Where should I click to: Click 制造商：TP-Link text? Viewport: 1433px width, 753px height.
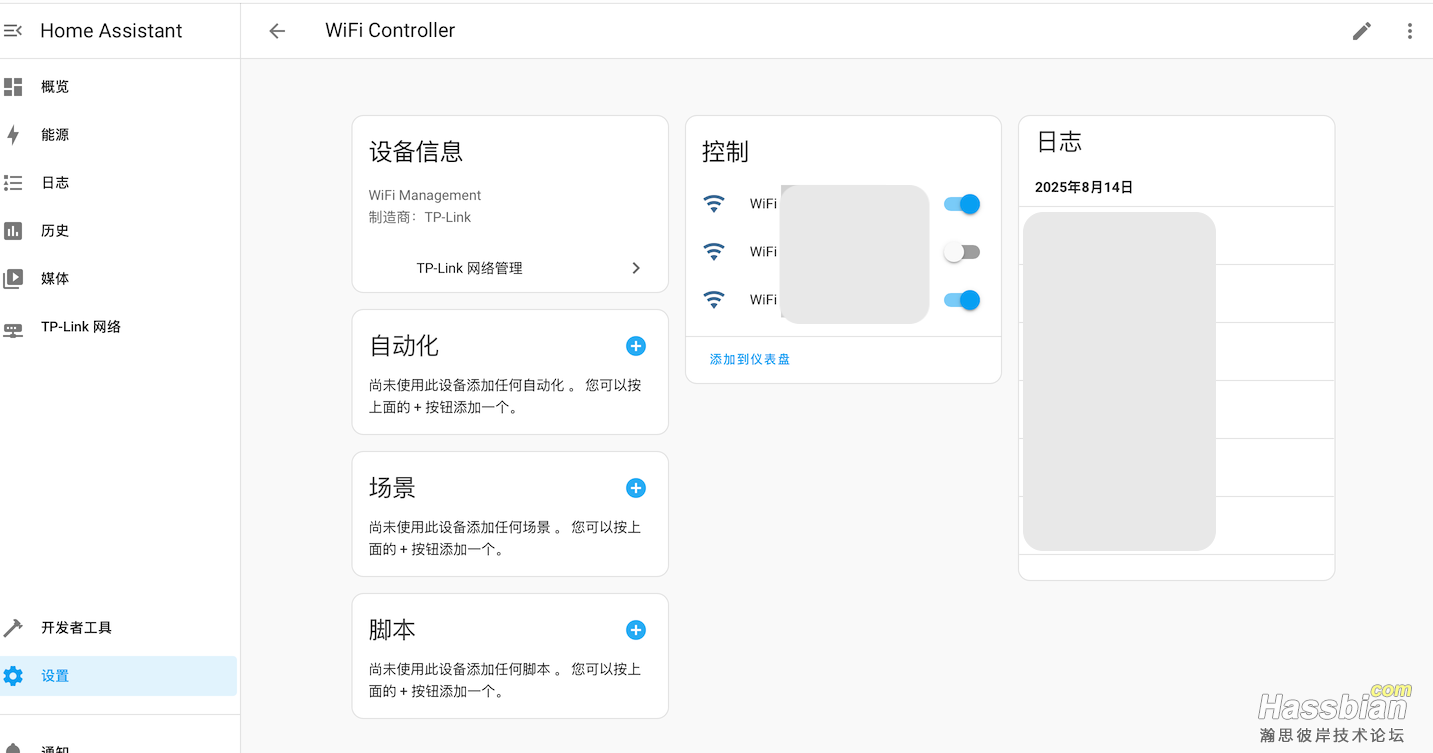(420, 217)
